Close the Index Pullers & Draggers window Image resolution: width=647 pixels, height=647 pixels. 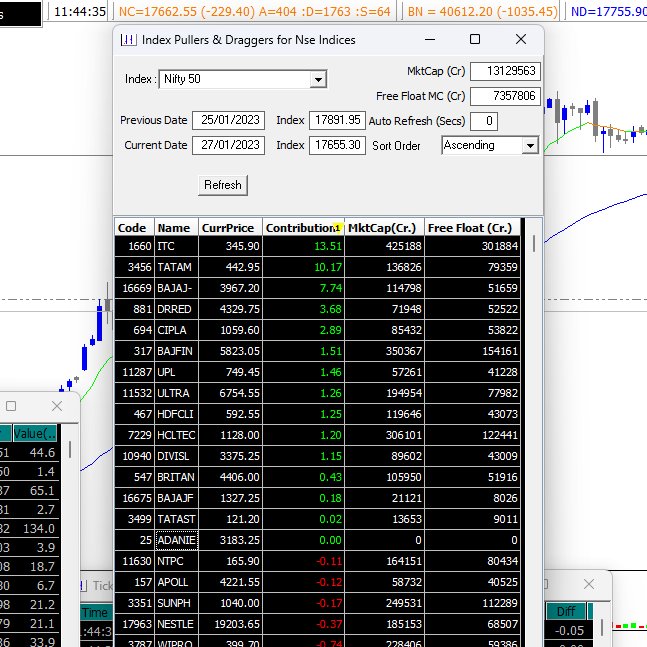pos(521,39)
